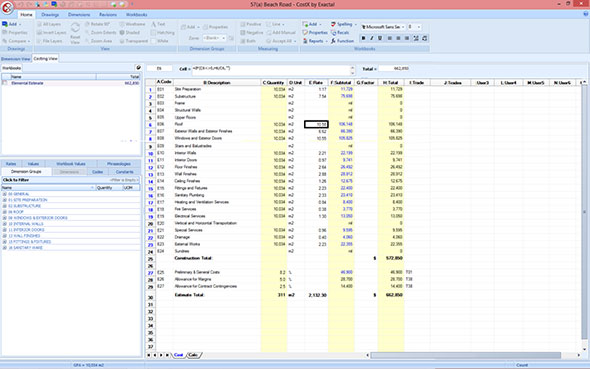Open the font name dropdown
Screen dimensions: 590x369
[403, 27]
